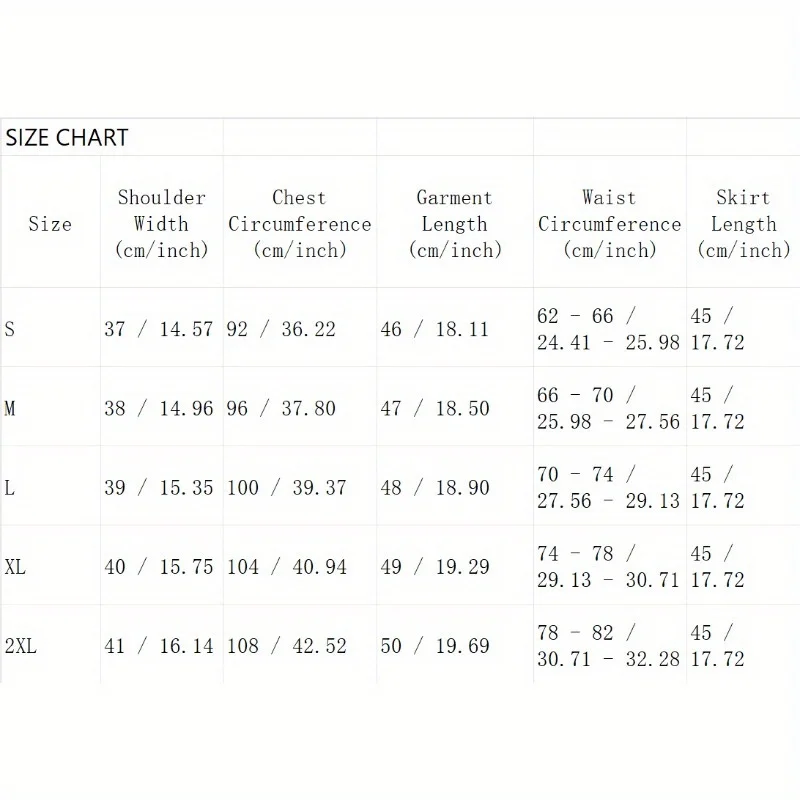The width and height of the screenshot is (800, 800).
Task: Select the 50 / 19.69 garment length cell
Action: click(x=435, y=646)
